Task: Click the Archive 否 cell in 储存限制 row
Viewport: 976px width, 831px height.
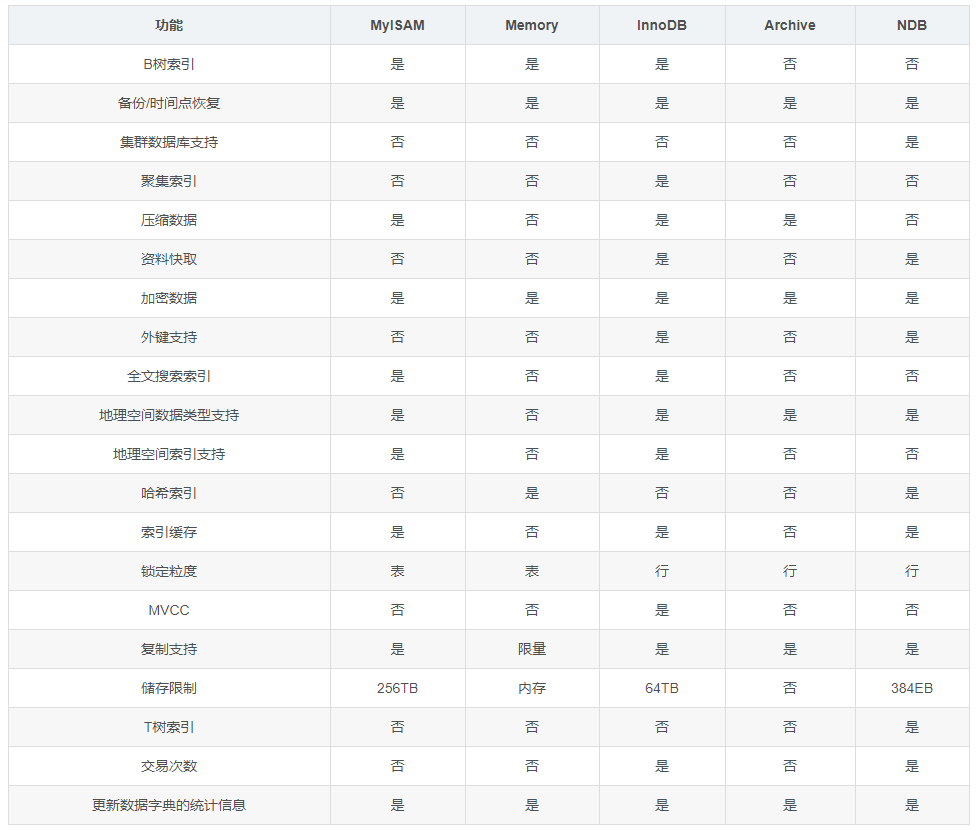Action: (x=790, y=688)
